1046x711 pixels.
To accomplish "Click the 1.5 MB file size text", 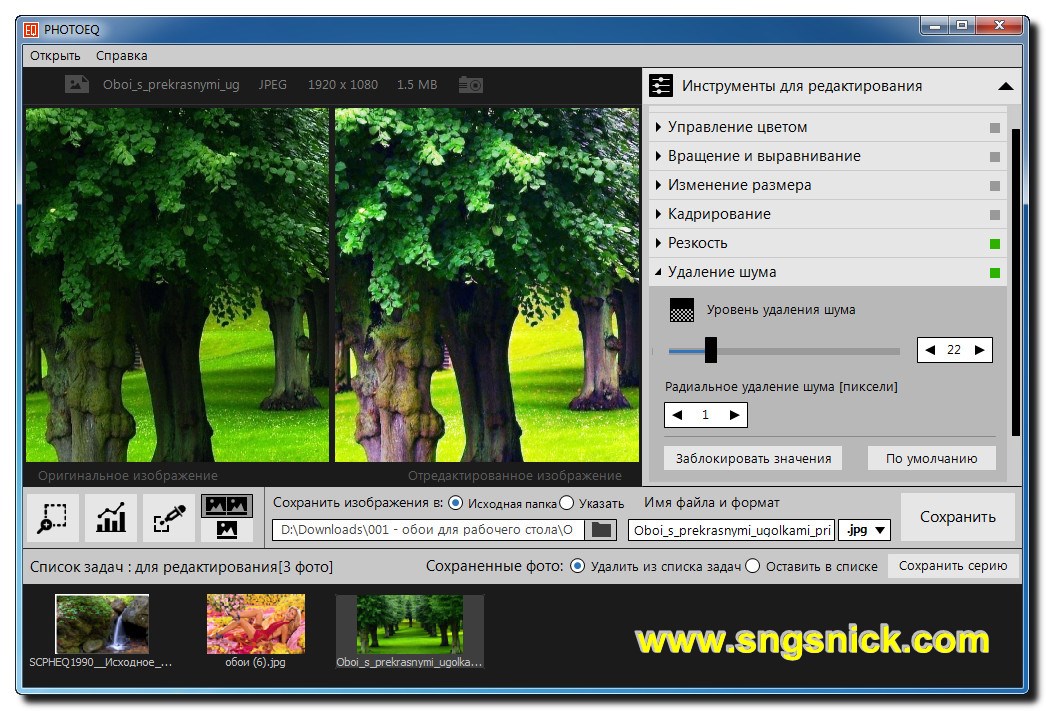I will coord(417,85).
